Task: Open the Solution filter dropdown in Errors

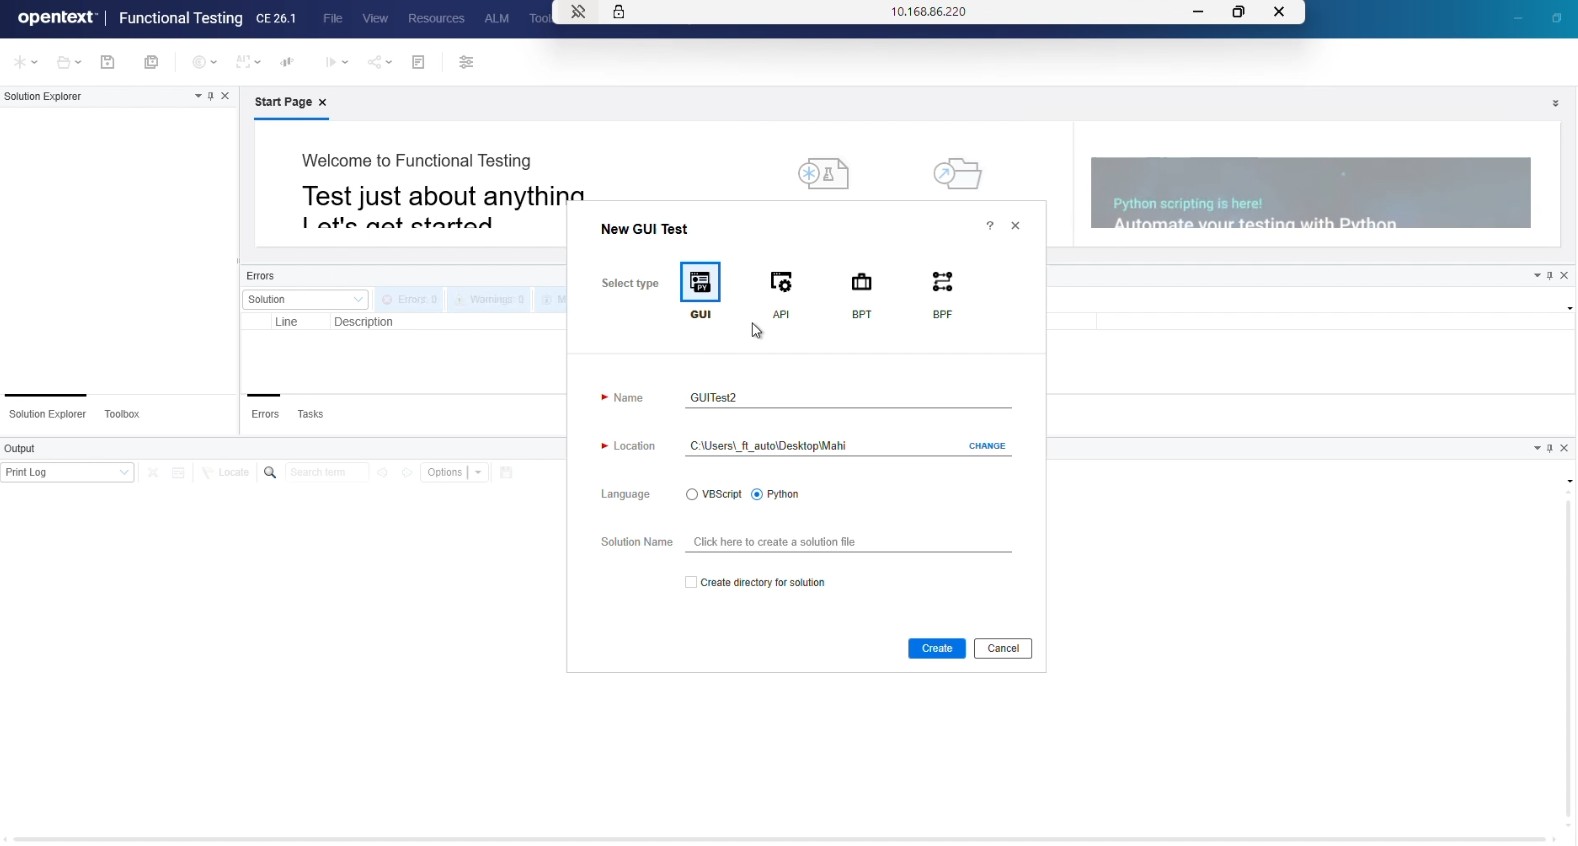Action: (x=305, y=300)
